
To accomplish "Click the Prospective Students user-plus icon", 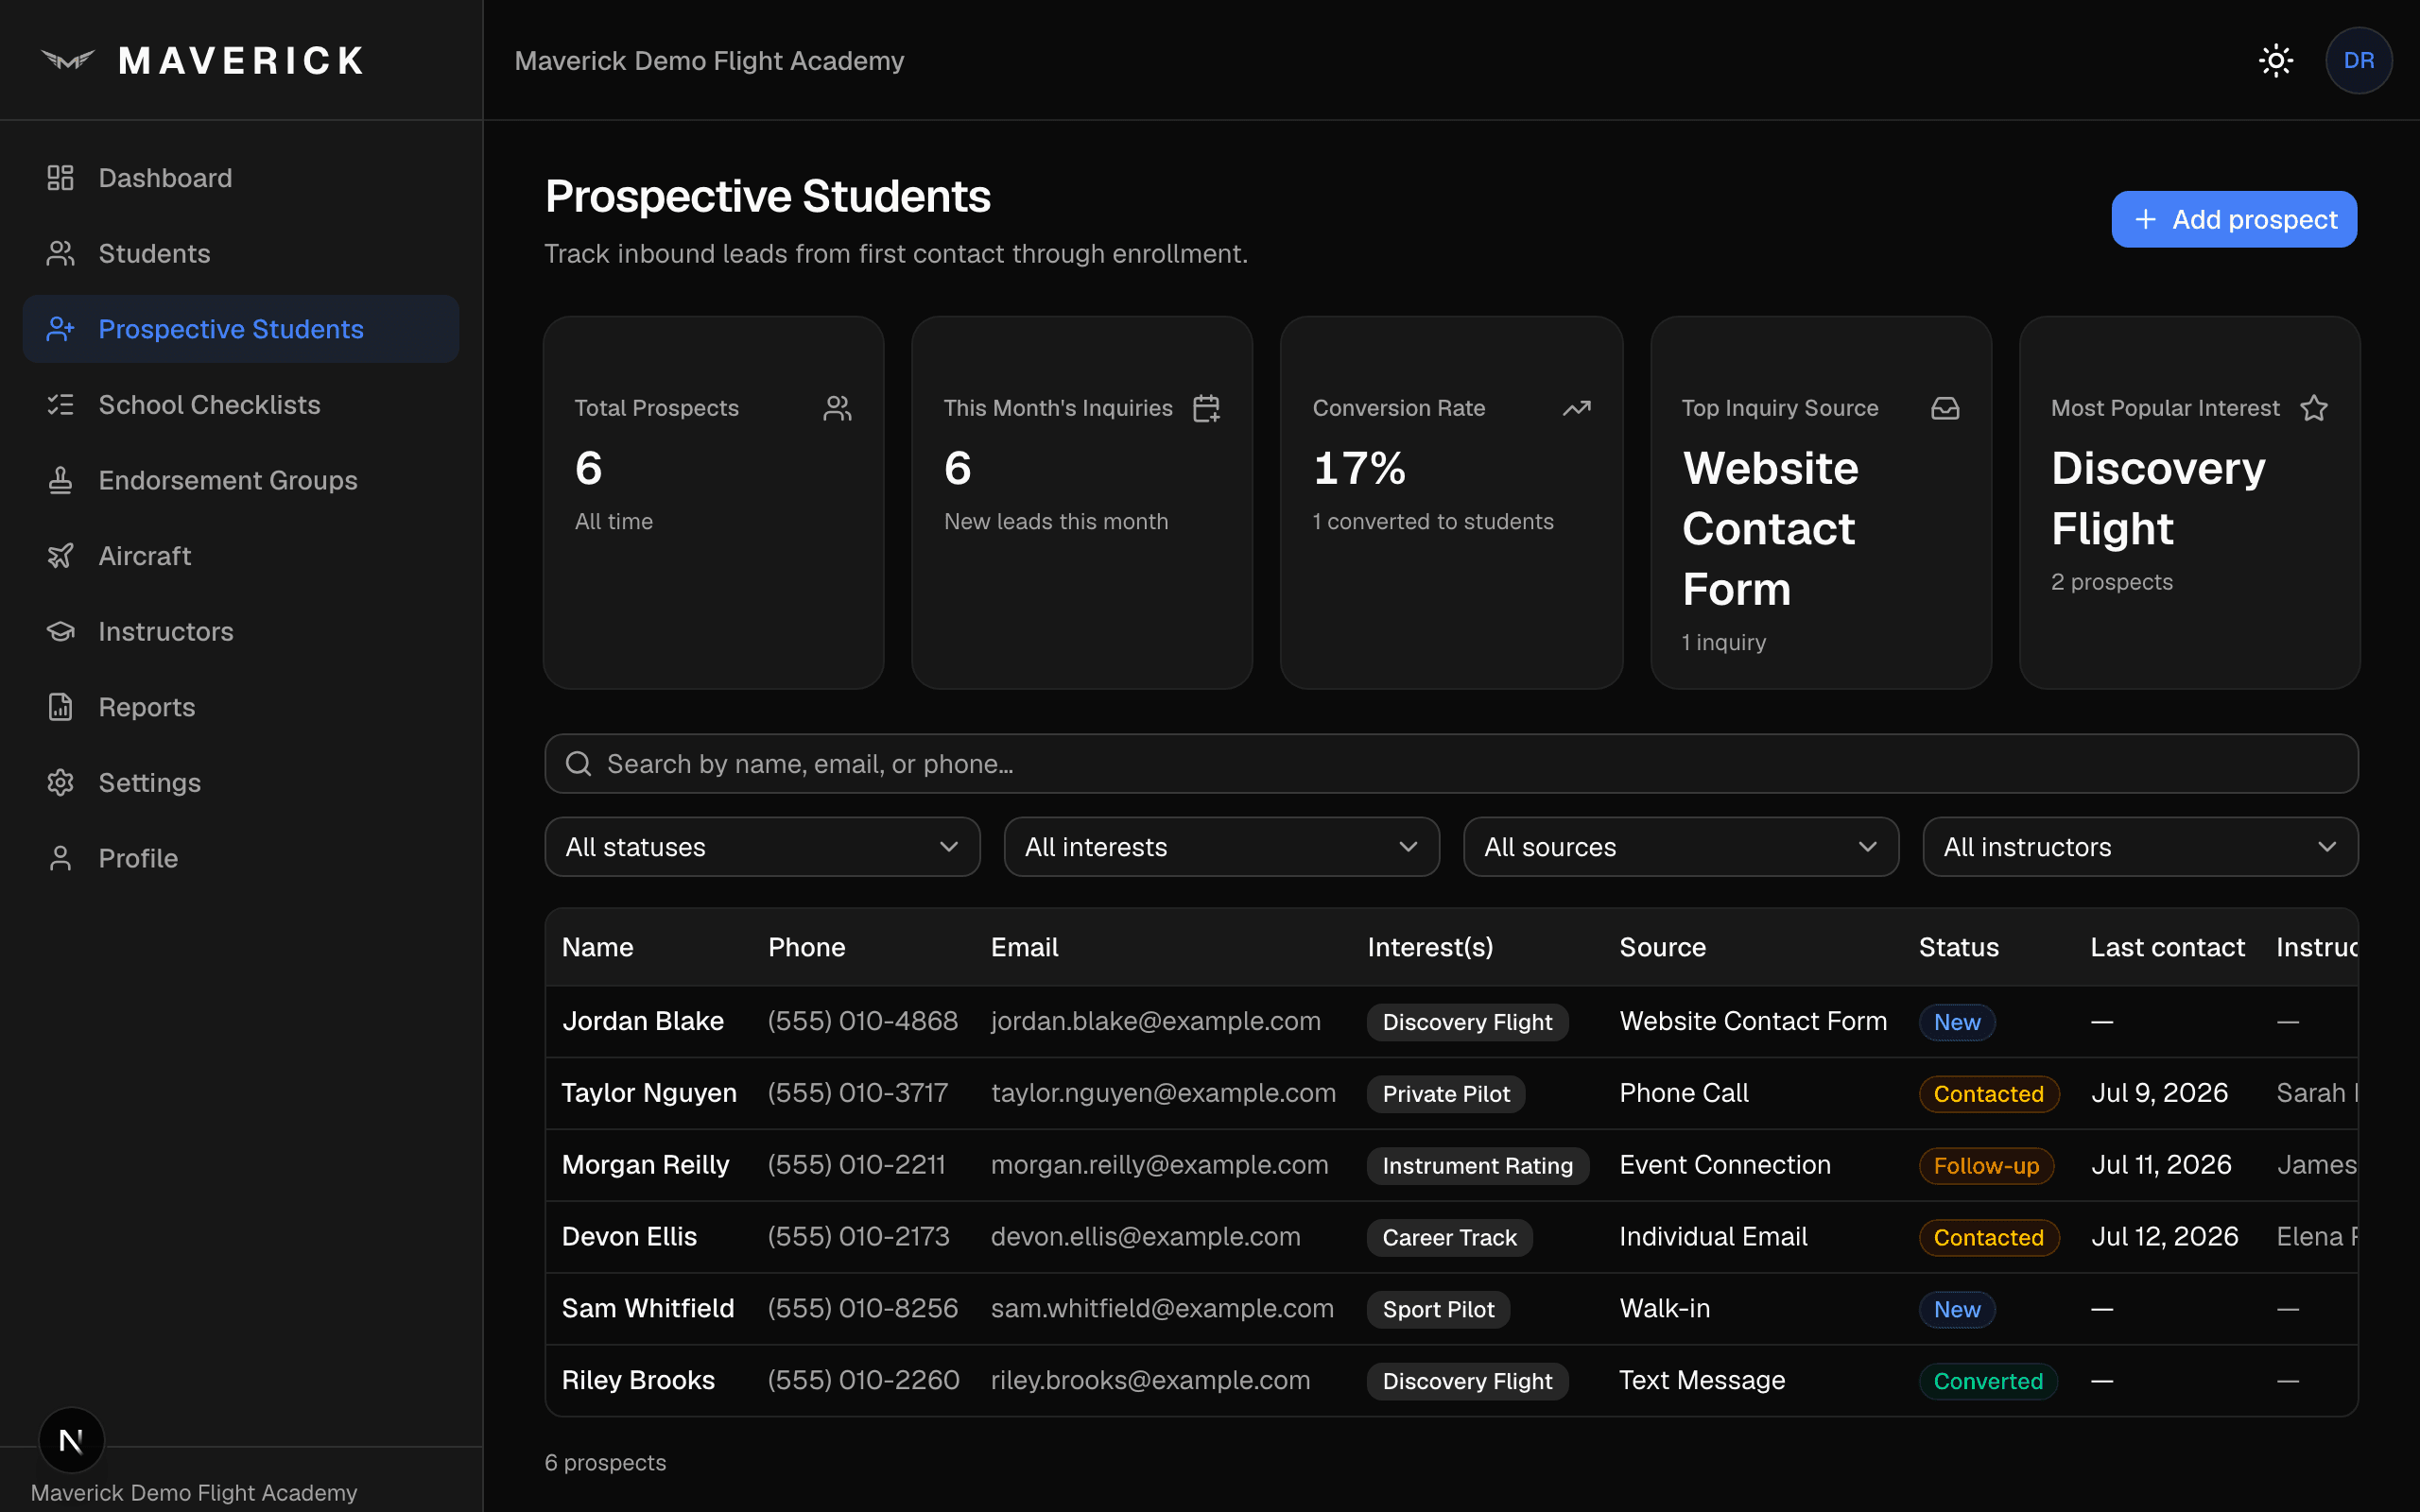I will [61, 329].
